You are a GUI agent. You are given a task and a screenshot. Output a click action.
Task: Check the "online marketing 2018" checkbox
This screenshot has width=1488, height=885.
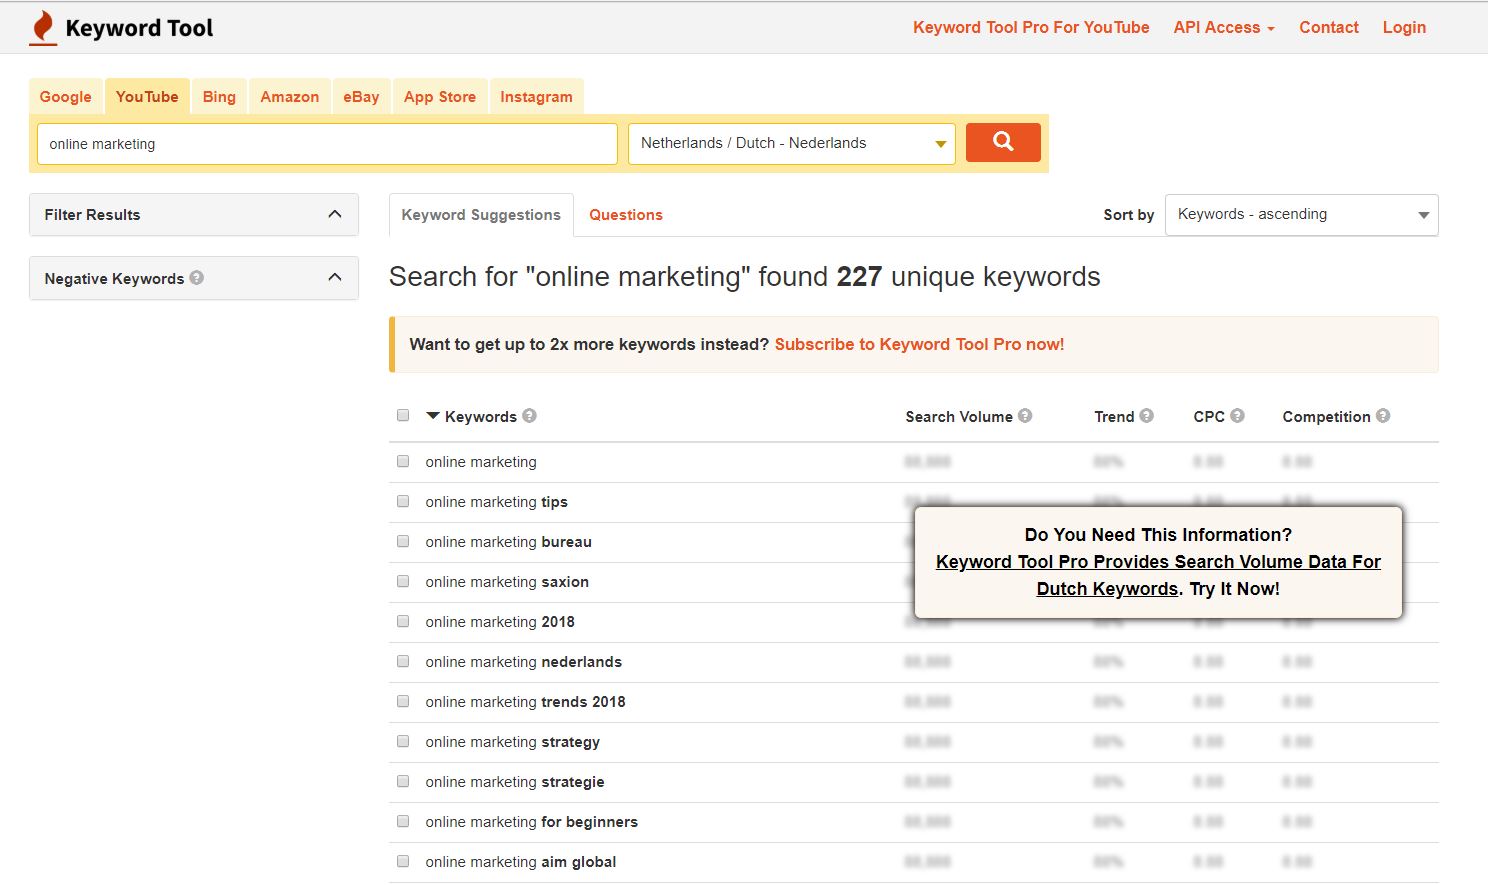point(403,621)
